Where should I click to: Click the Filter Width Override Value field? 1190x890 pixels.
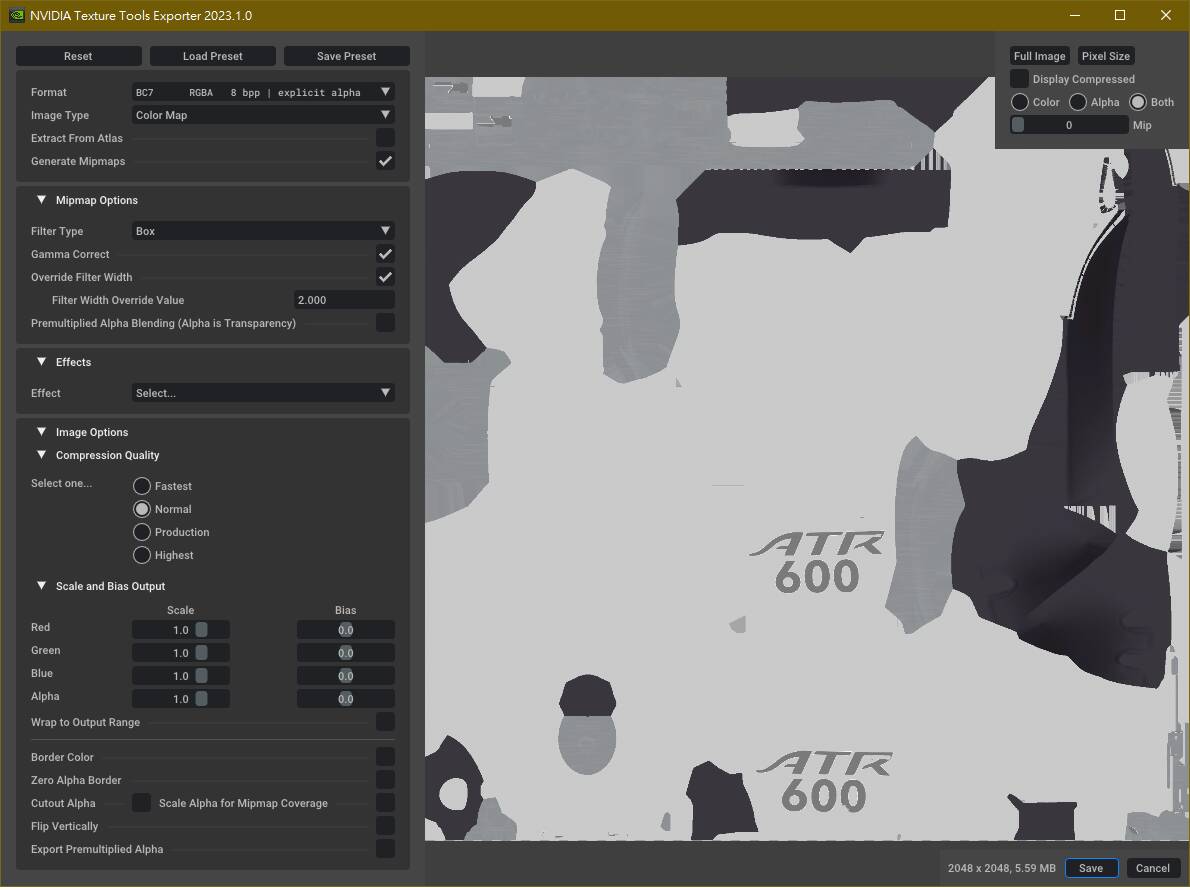click(x=344, y=300)
